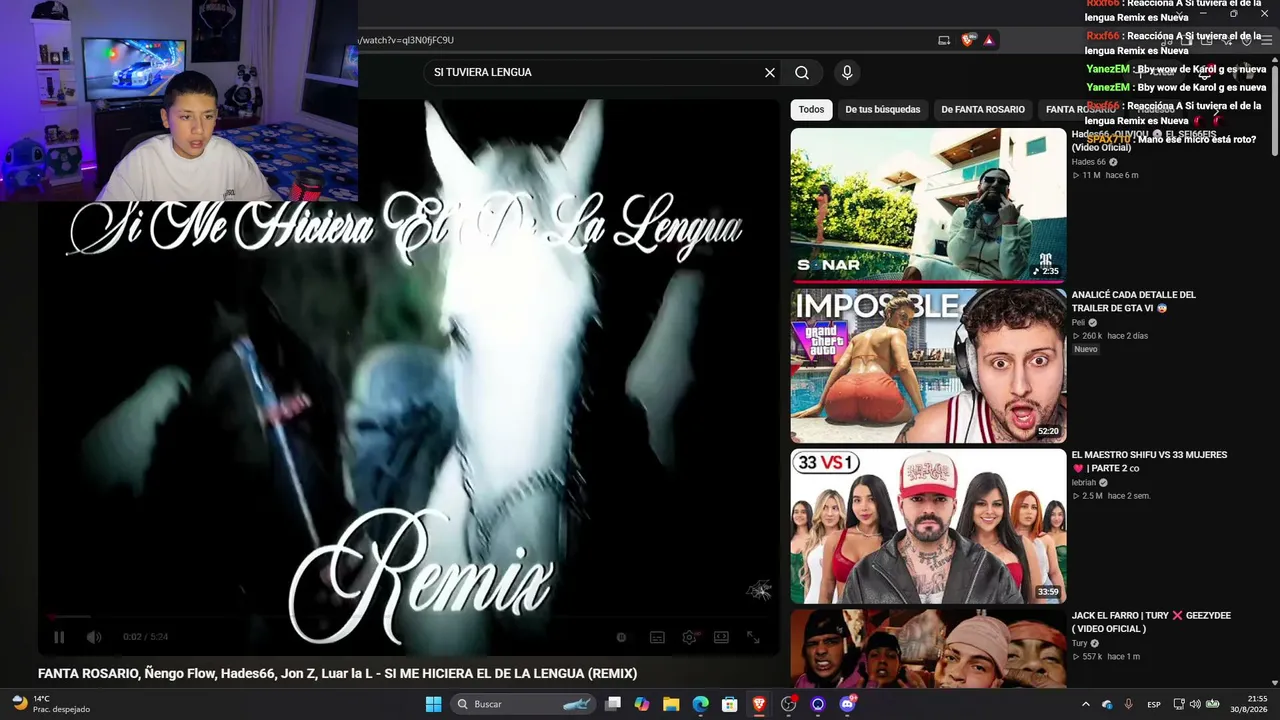The width and height of the screenshot is (1280, 720).
Task: Visit the Hades 66 channel
Action: coord(1088,162)
